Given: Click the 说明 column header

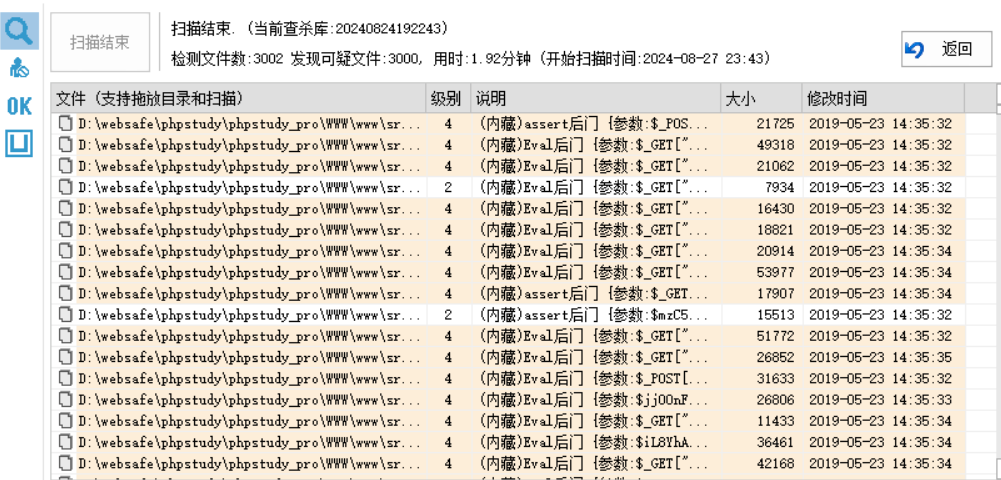Looking at the screenshot, I should (x=595, y=99).
